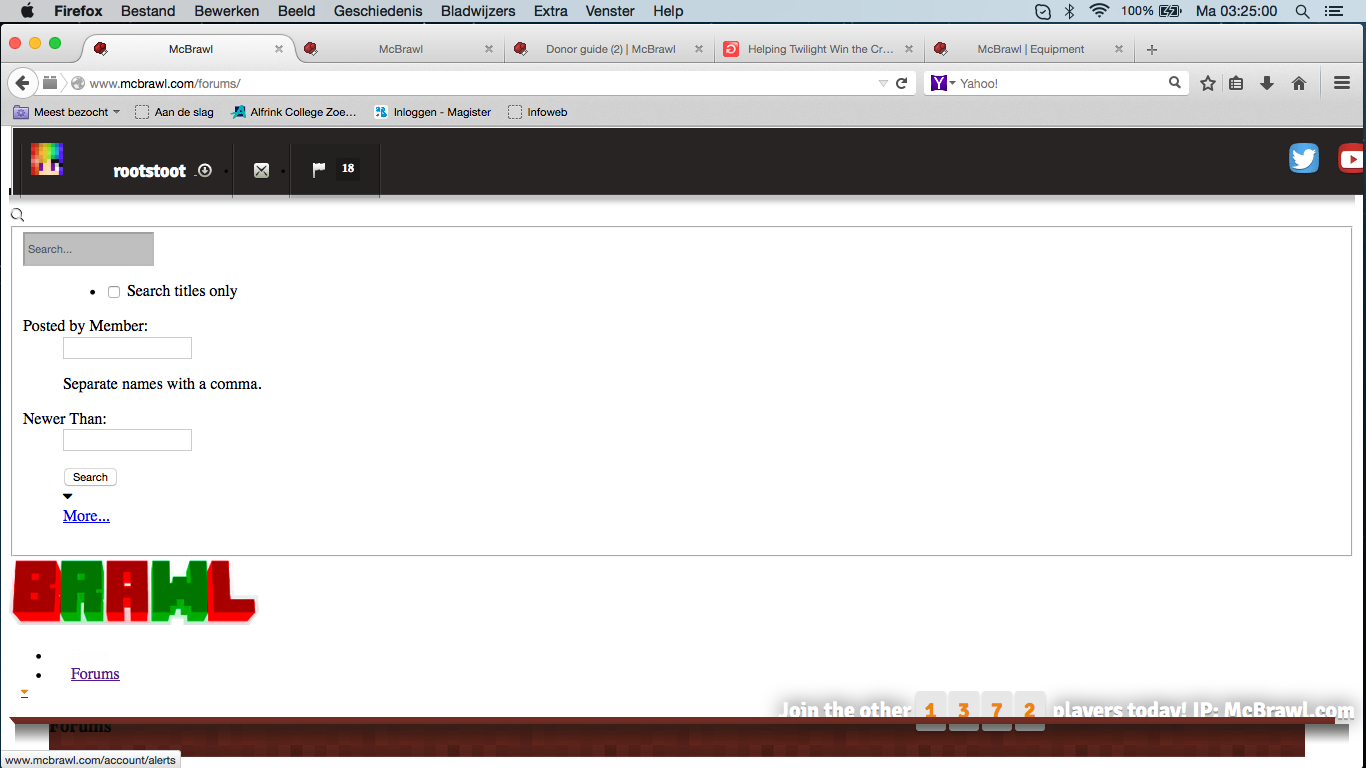This screenshot has height=768, width=1366.
Task: Open the rootstoot username link
Action: [150, 171]
